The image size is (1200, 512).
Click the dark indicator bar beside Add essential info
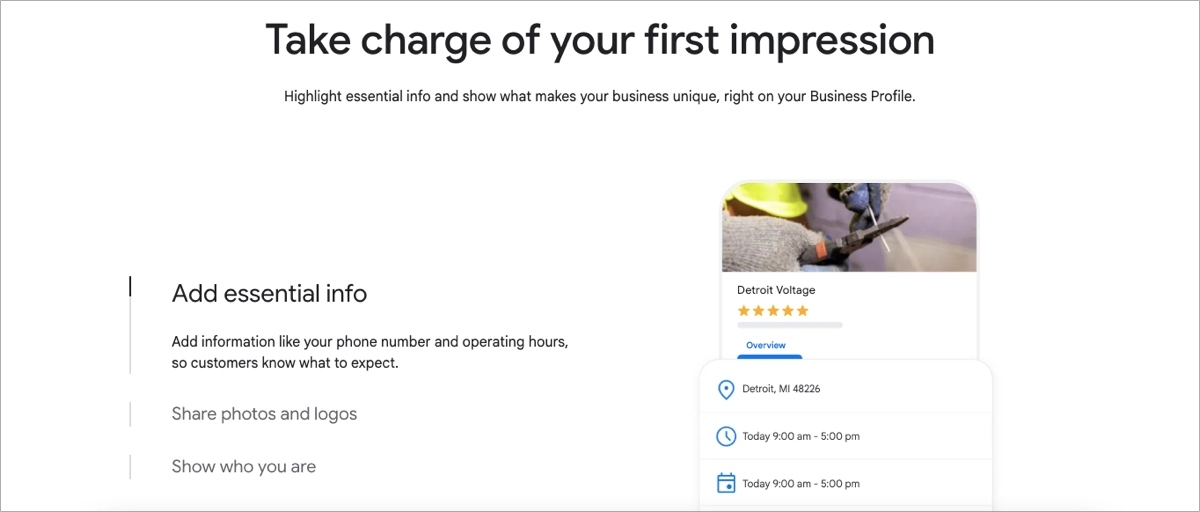[130, 287]
